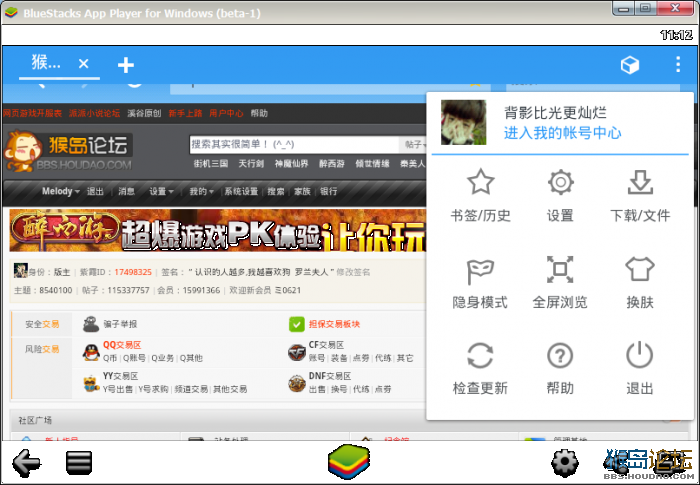
Task: Select the 猴... browser tab
Action: coord(46,63)
